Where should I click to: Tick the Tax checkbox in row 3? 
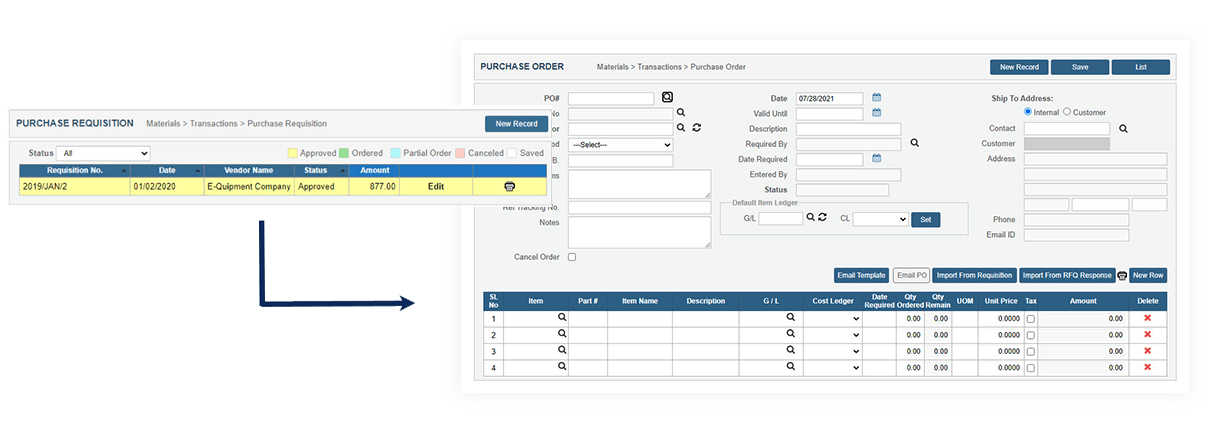point(1031,351)
